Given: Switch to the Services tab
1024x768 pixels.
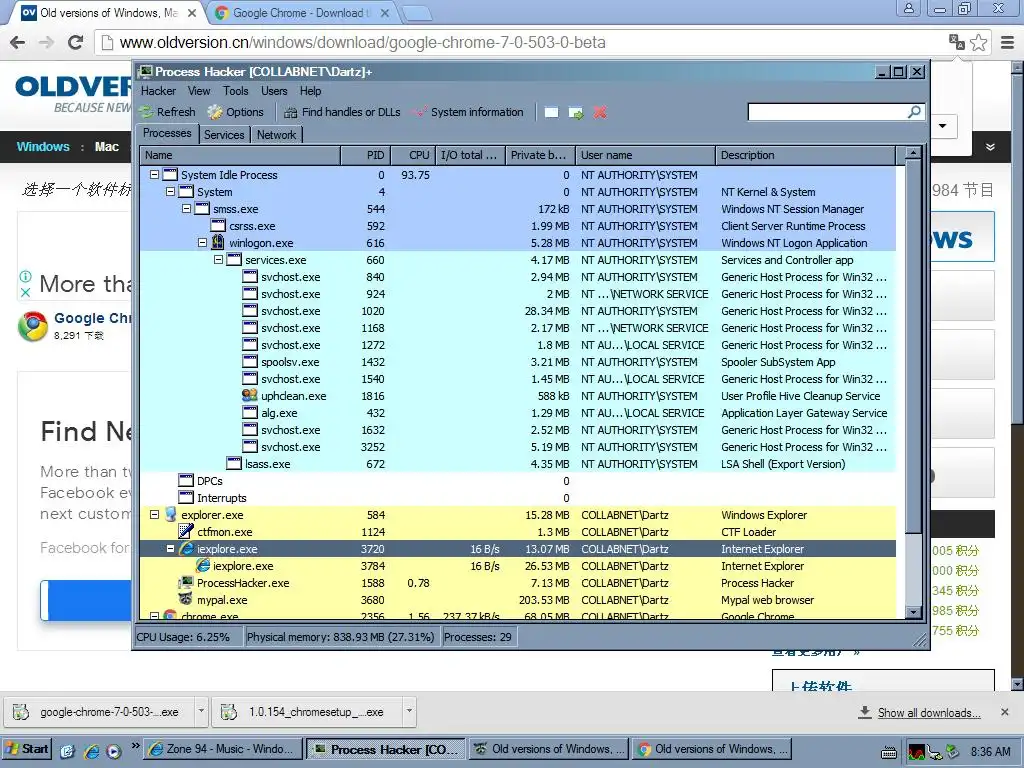Looking at the screenshot, I should (224, 135).
